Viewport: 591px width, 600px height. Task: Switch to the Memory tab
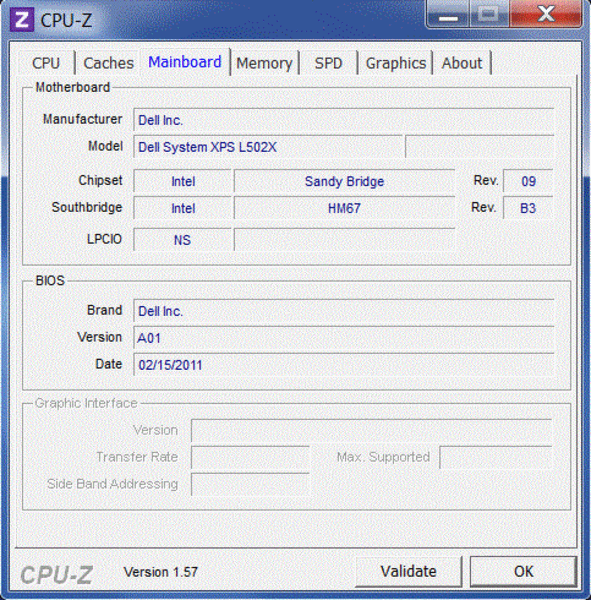(x=264, y=63)
